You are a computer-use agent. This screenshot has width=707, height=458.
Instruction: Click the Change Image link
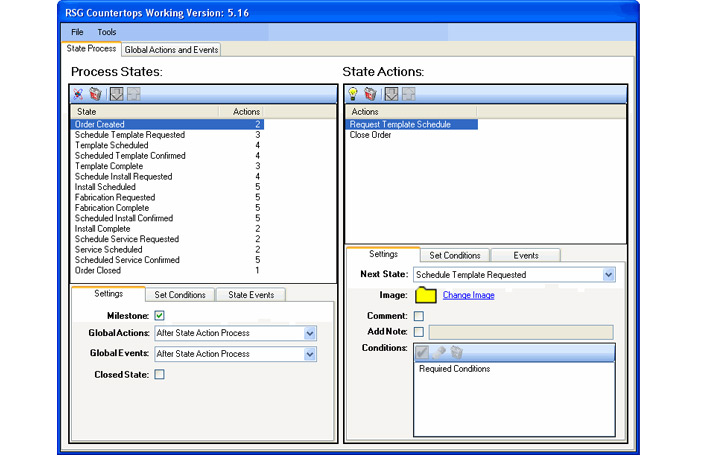468,295
